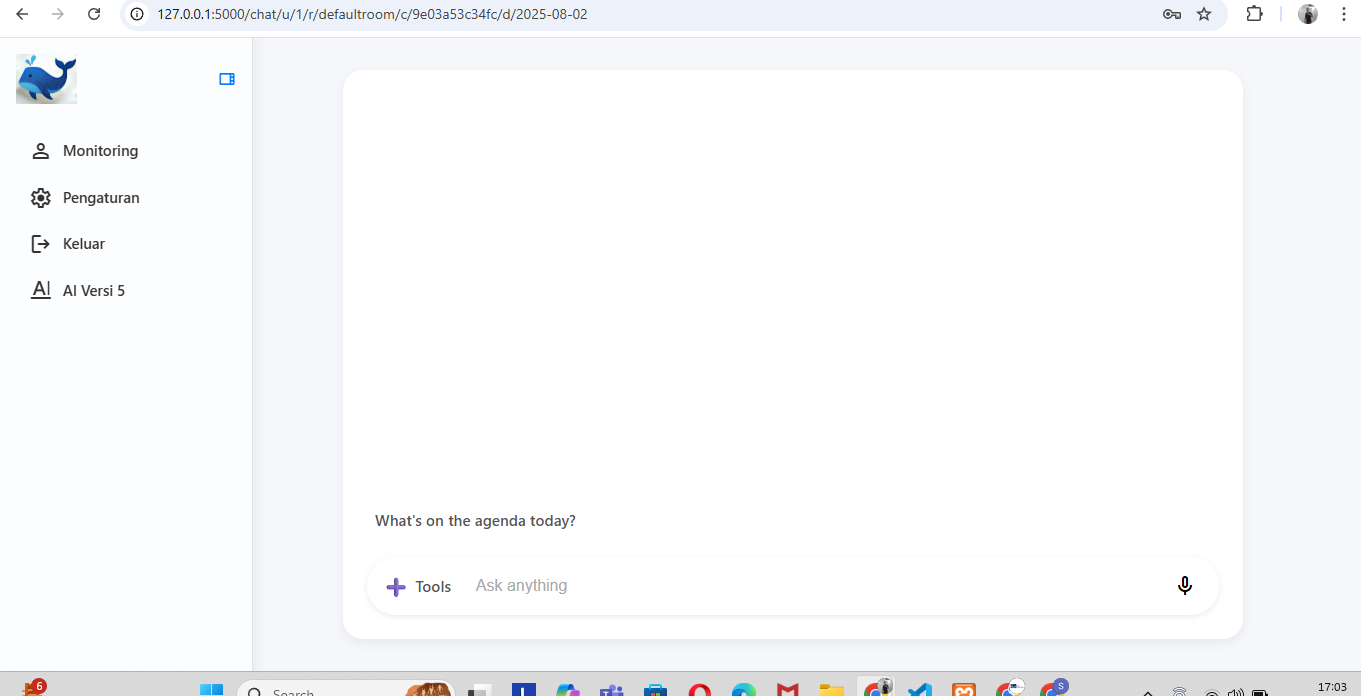The height and width of the screenshot is (696, 1361).
Task: Click the Pengaturan gear icon
Action: (40, 197)
